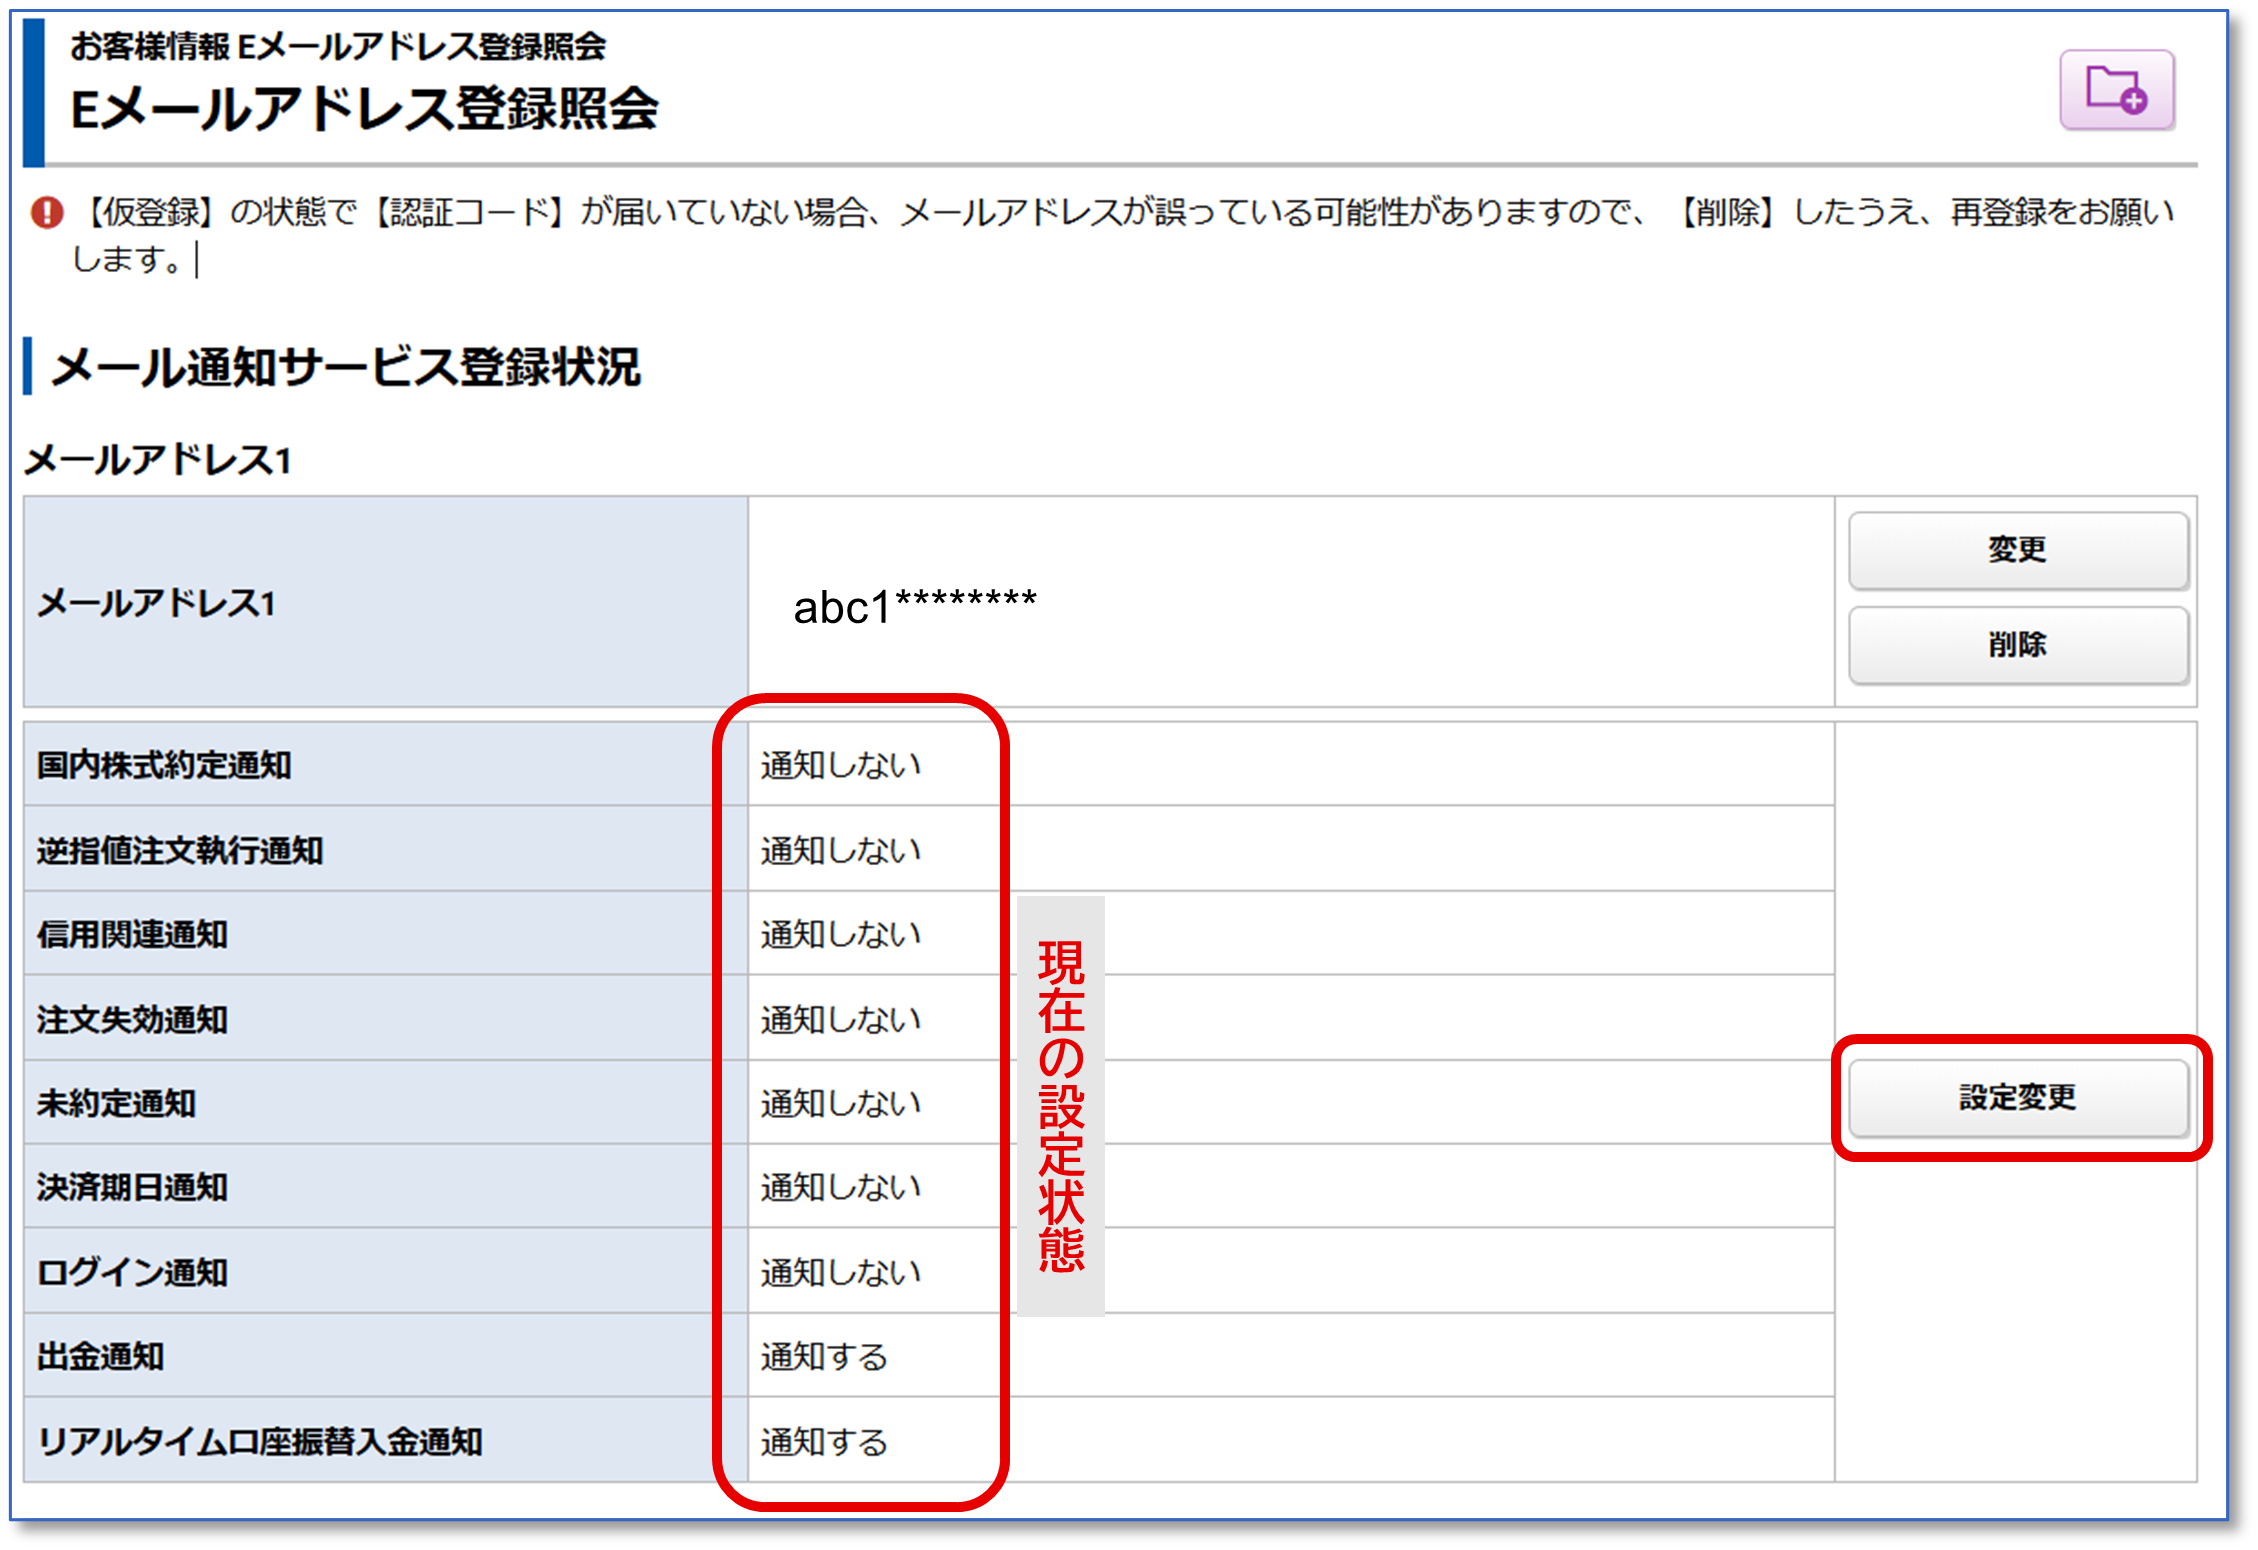Click the 決済期日通知 row label
The height and width of the screenshot is (1550, 2258).
click(132, 1187)
